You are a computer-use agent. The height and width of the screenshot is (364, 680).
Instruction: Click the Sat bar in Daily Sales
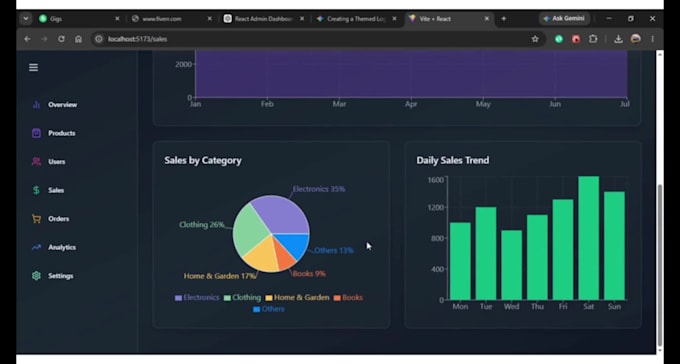[588, 238]
